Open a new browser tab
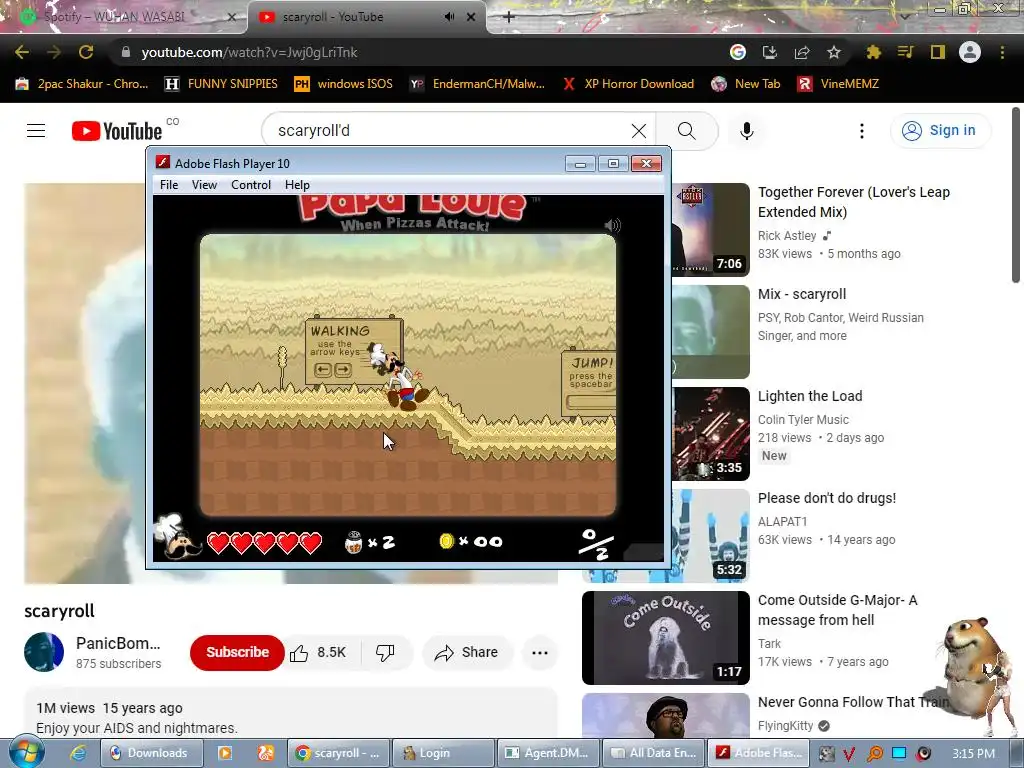Image resolution: width=1024 pixels, height=768 pixels. tap(509, 17)
